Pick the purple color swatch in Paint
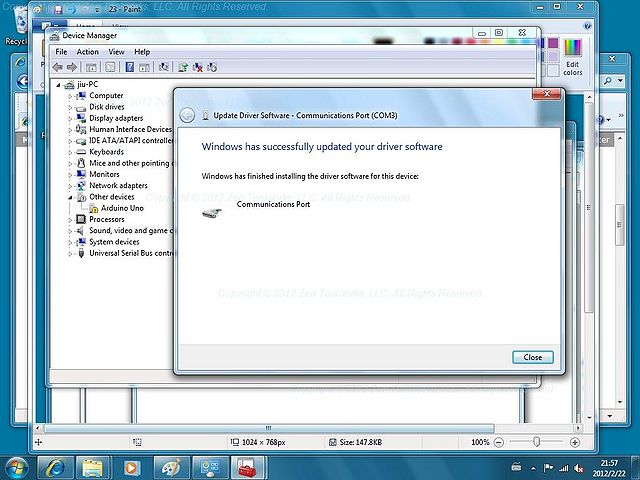 (553, 43)
